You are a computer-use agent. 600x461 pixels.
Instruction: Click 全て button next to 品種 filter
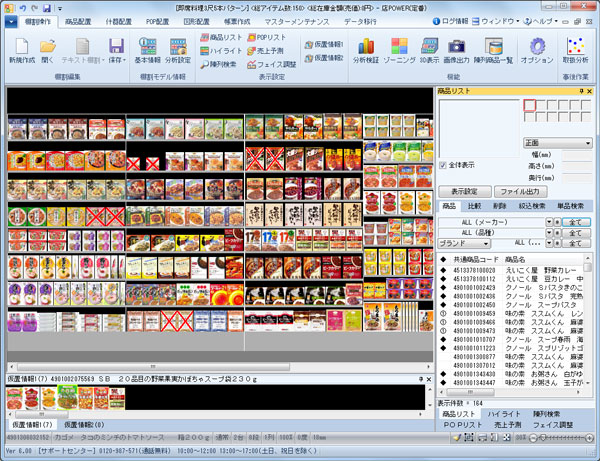click(576, 233)
